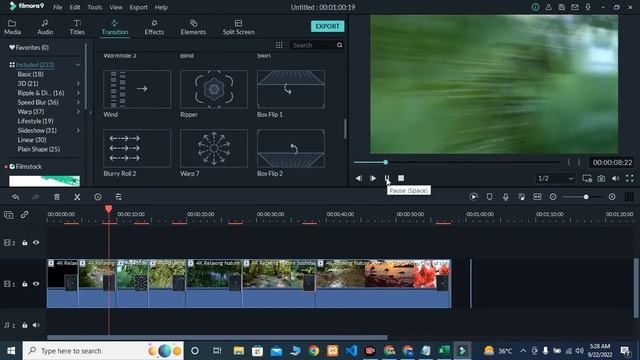This screenshot has width=640, height=360.
Task: Expand the Slideshow (31) category
Action: [x=78, y=131]
